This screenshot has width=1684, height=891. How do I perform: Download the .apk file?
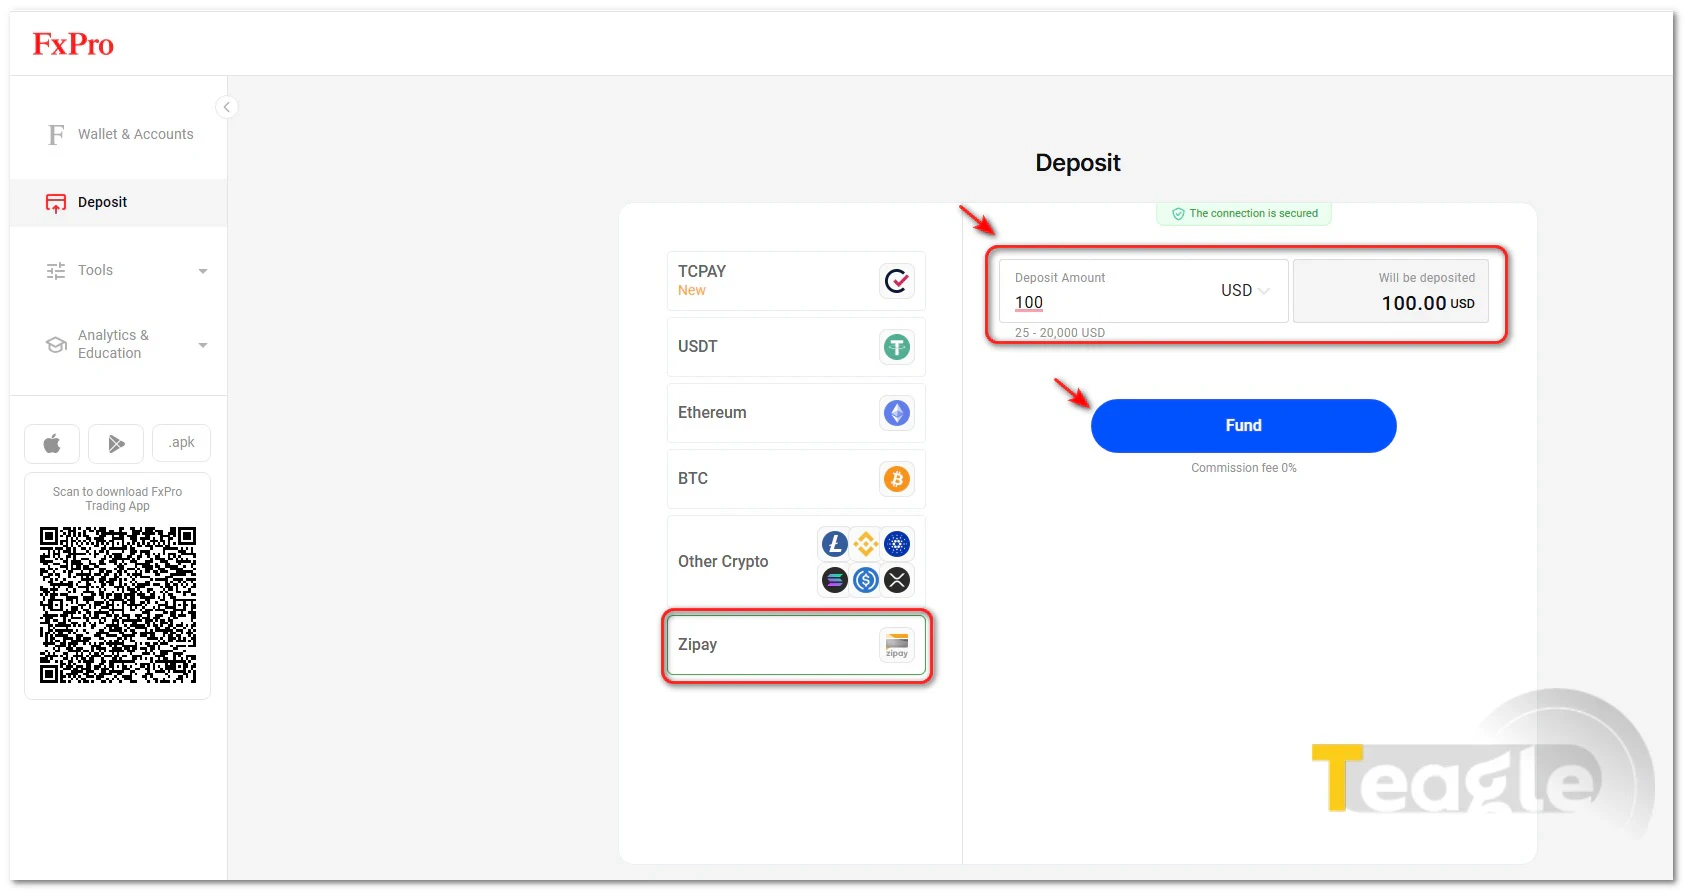181,443
